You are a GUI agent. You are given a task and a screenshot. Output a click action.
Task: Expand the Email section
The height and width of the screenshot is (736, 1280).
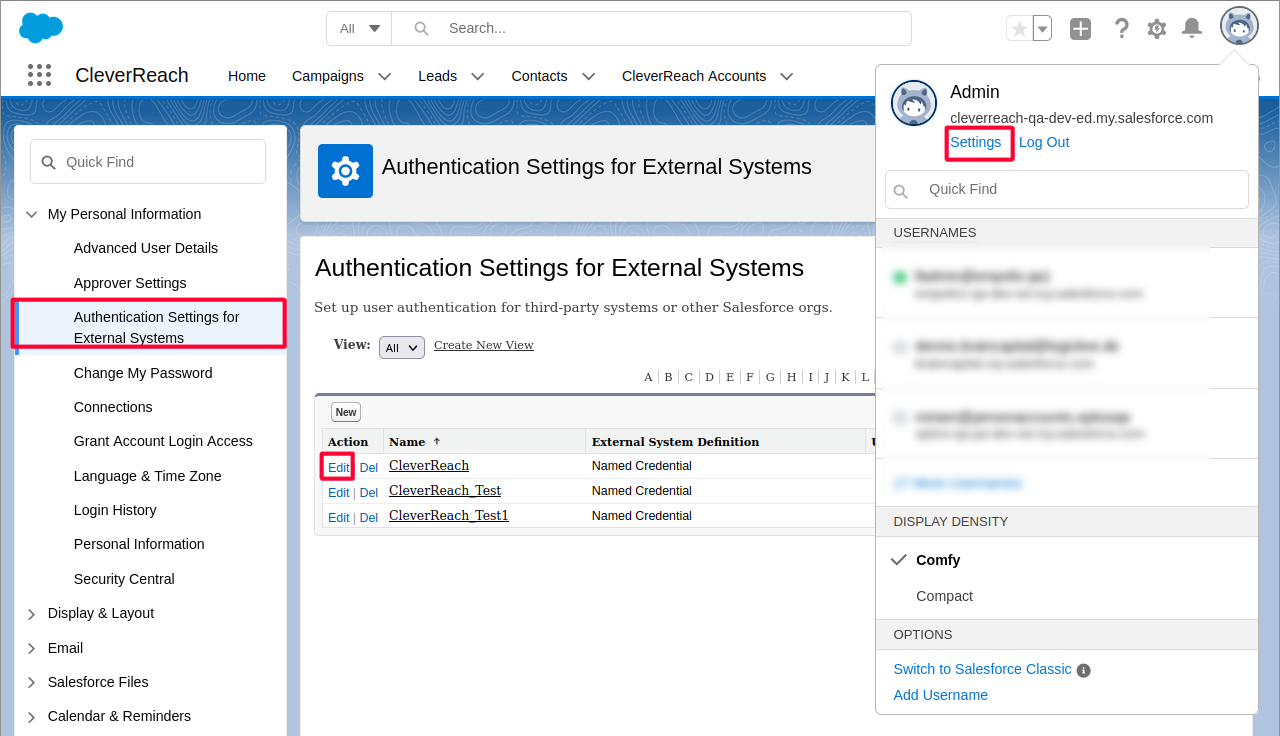(31, 648)
